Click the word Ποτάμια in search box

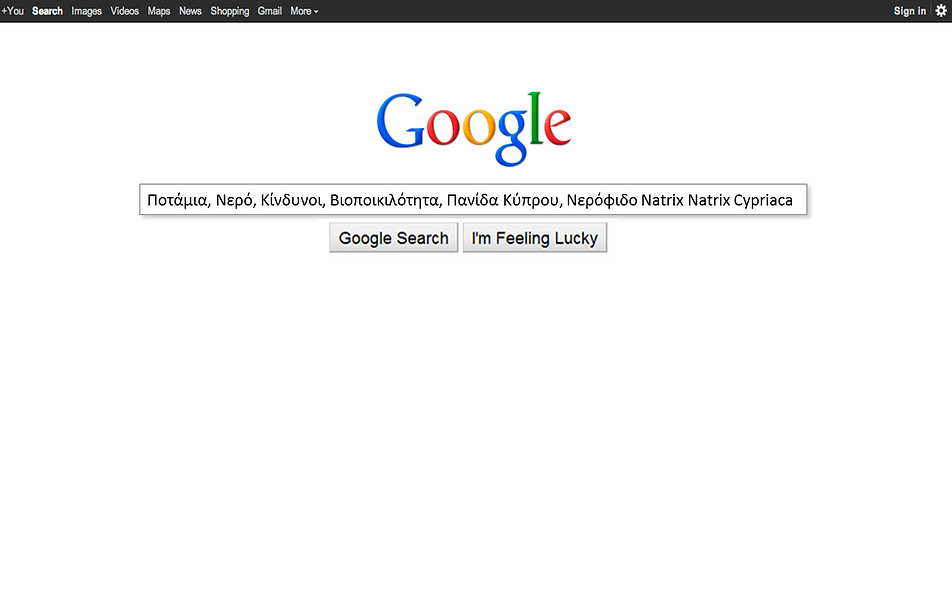pyautogui.click(x=177, y=200)
